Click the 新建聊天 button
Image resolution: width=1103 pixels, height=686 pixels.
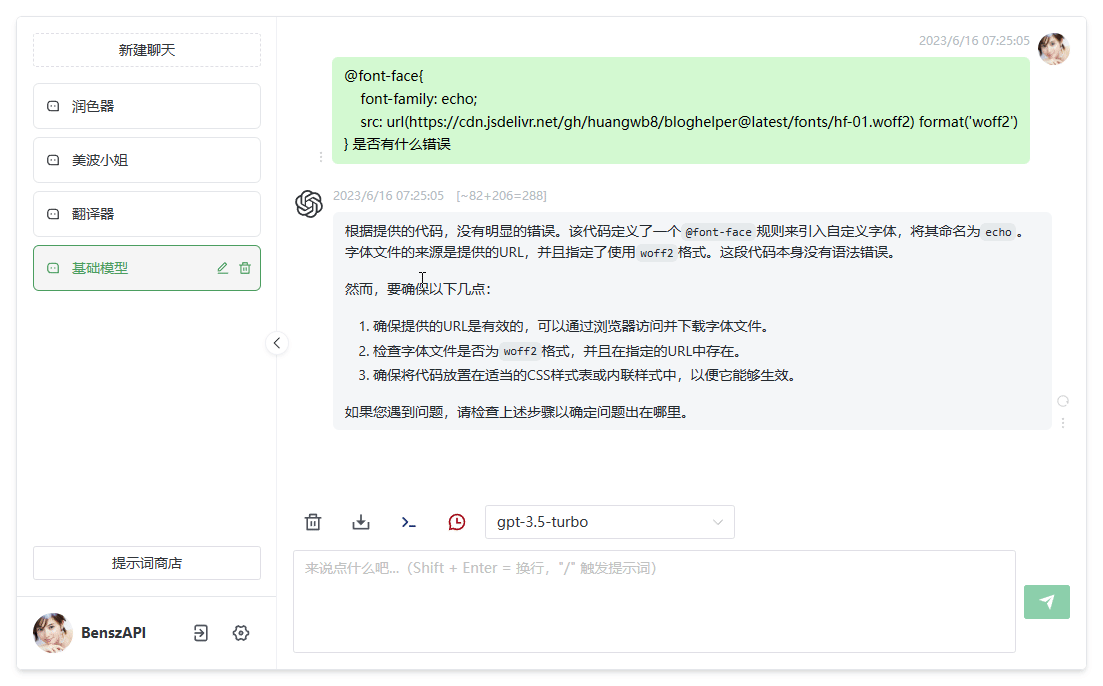pyautogui.click(x=147, y=50)
